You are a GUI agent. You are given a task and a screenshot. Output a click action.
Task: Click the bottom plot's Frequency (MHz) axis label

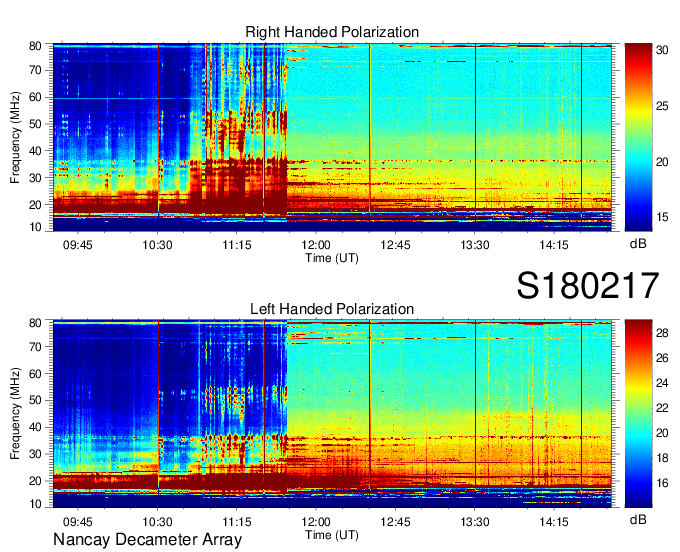(x=15, y=414)
